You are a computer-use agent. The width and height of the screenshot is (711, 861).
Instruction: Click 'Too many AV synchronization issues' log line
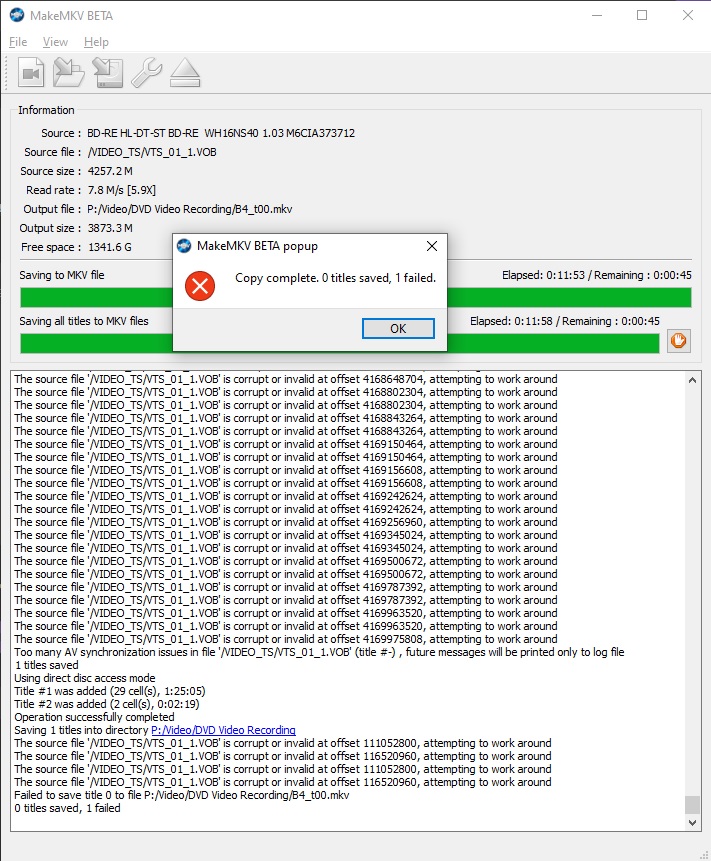[320, 652]
